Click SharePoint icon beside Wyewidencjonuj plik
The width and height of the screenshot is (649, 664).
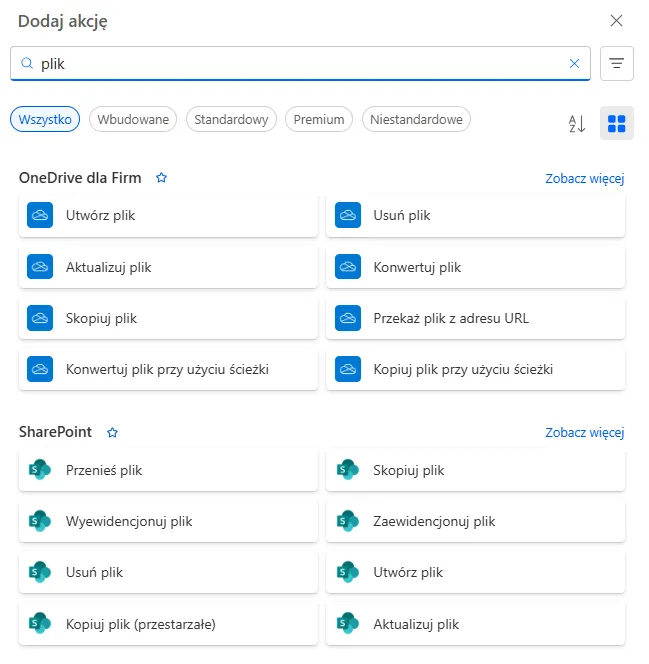(x=40, y=521)
